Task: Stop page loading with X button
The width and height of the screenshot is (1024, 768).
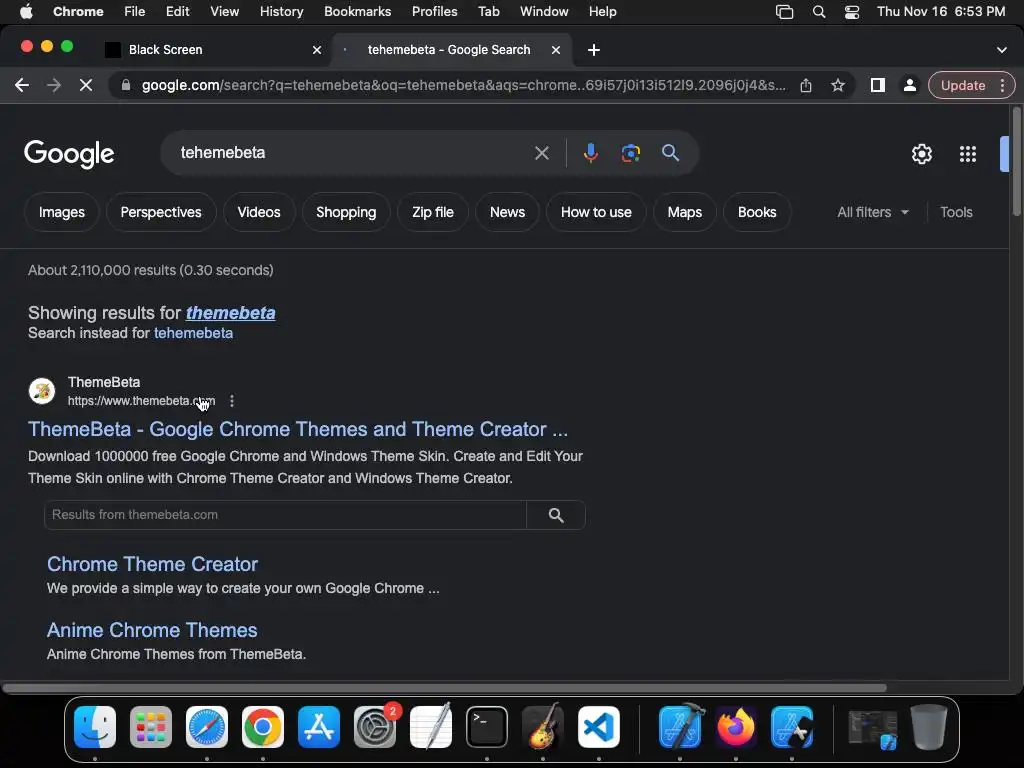Action: pos(86,85)
